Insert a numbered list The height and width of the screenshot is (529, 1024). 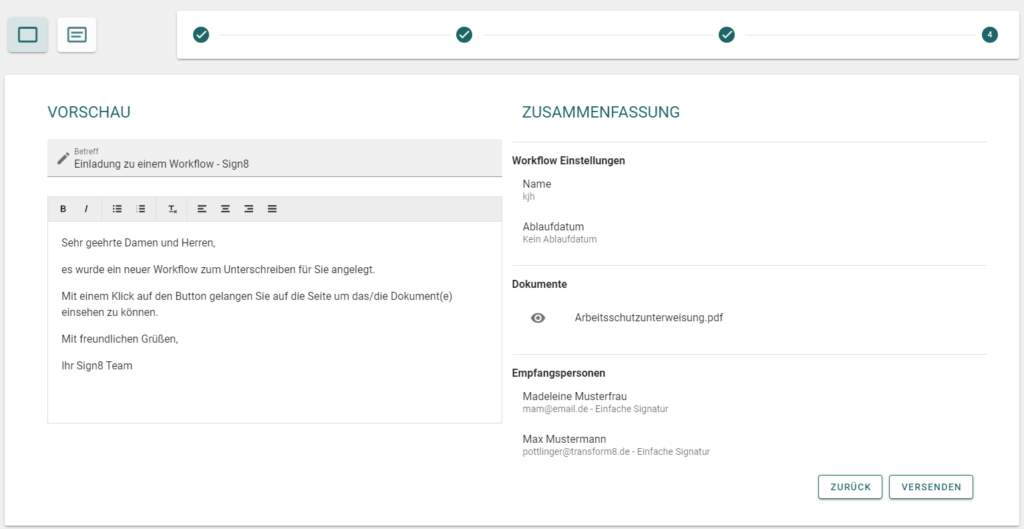(x=140, y=209)
